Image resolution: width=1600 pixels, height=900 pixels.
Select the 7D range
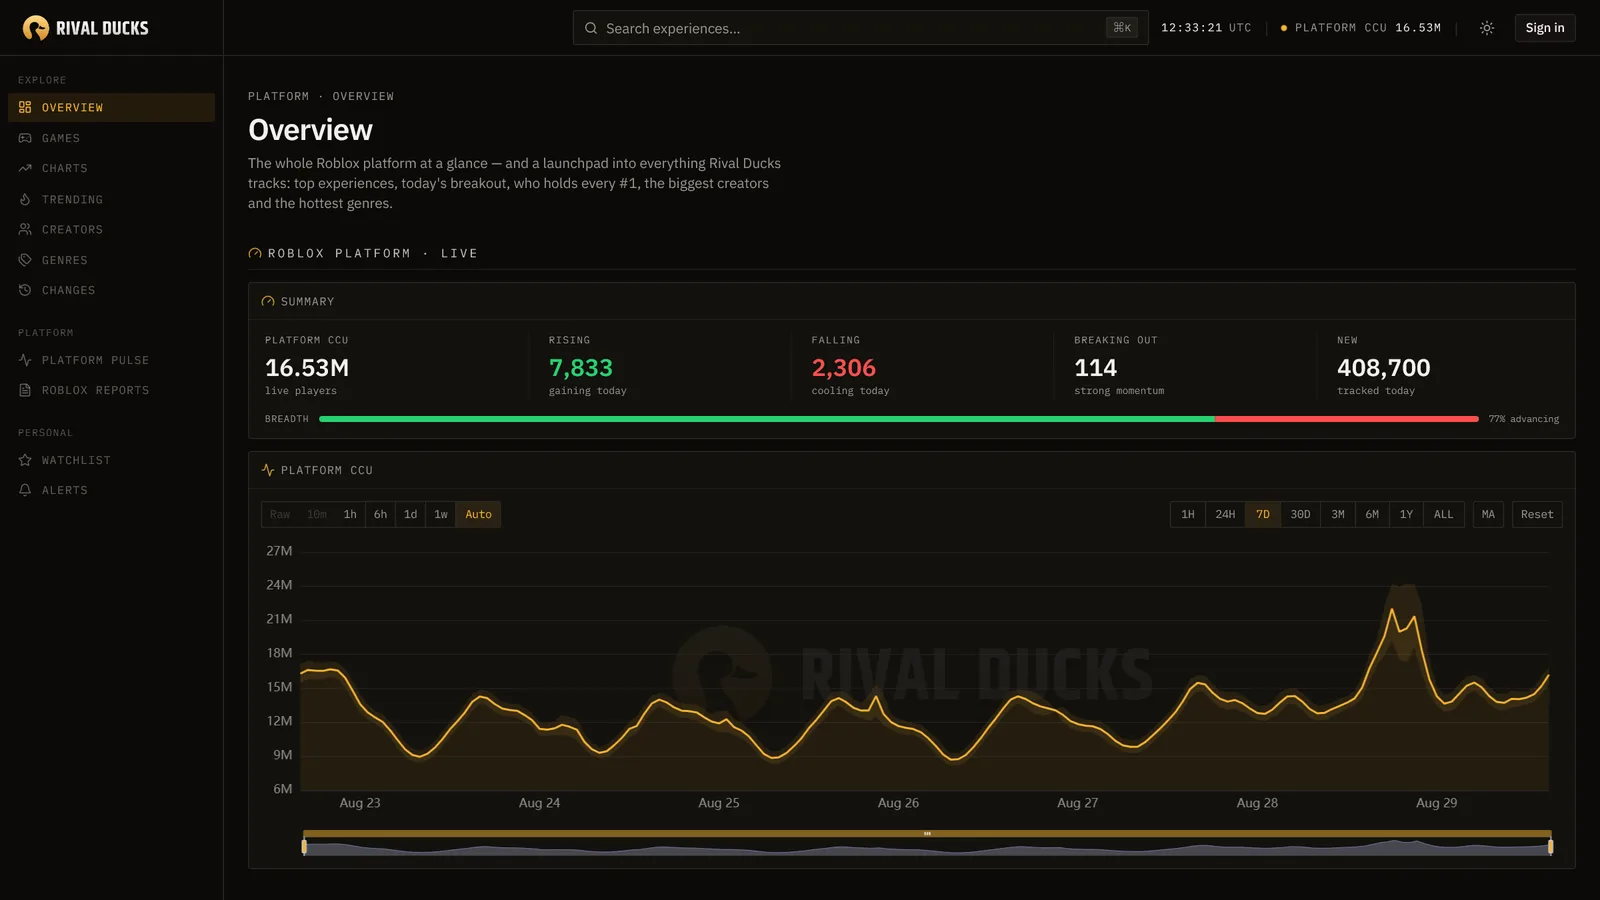tap(1263, 514)
